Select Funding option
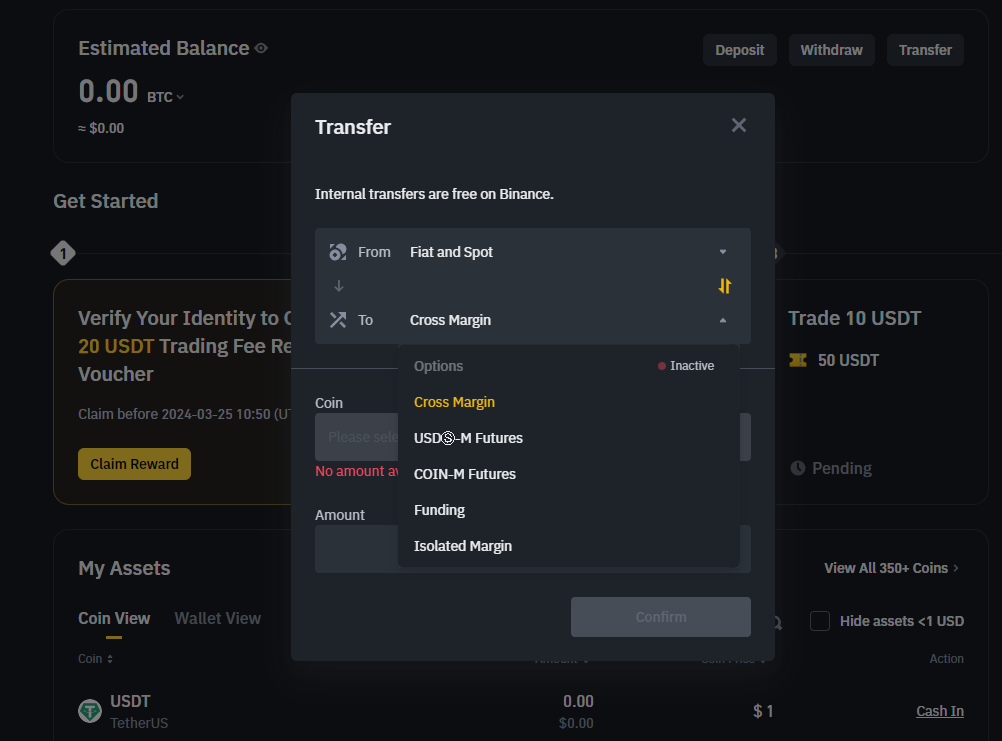Image resolution: width=1002 pixels, height=741 pixels. click(439, 510)
